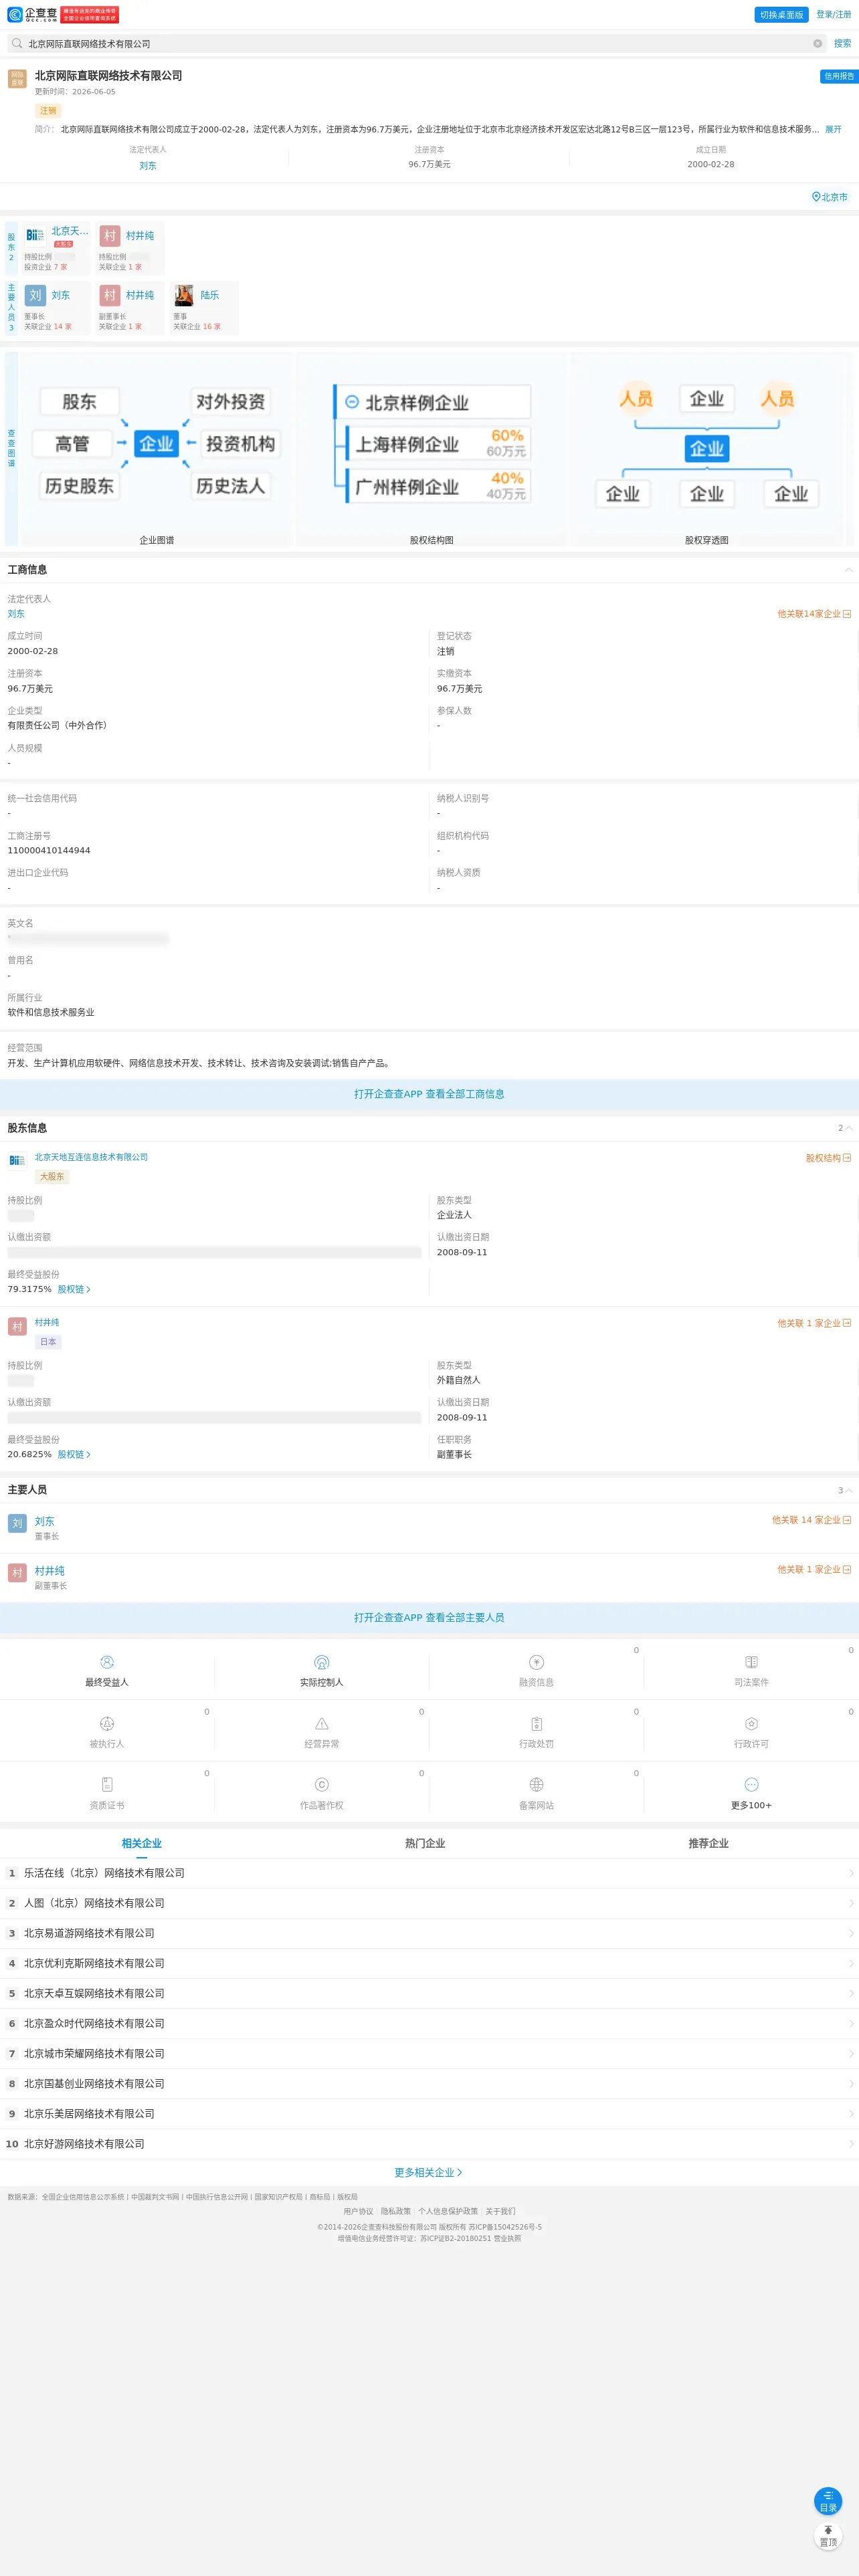Click 切换桌面版 button

coord(781,15)
